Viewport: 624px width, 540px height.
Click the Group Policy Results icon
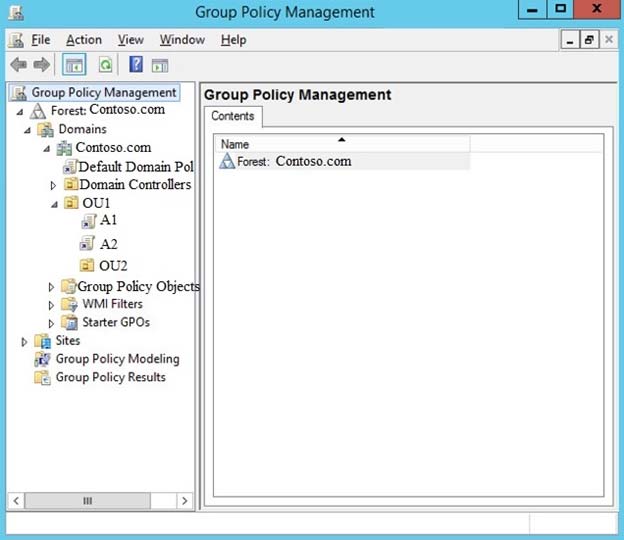43,377
